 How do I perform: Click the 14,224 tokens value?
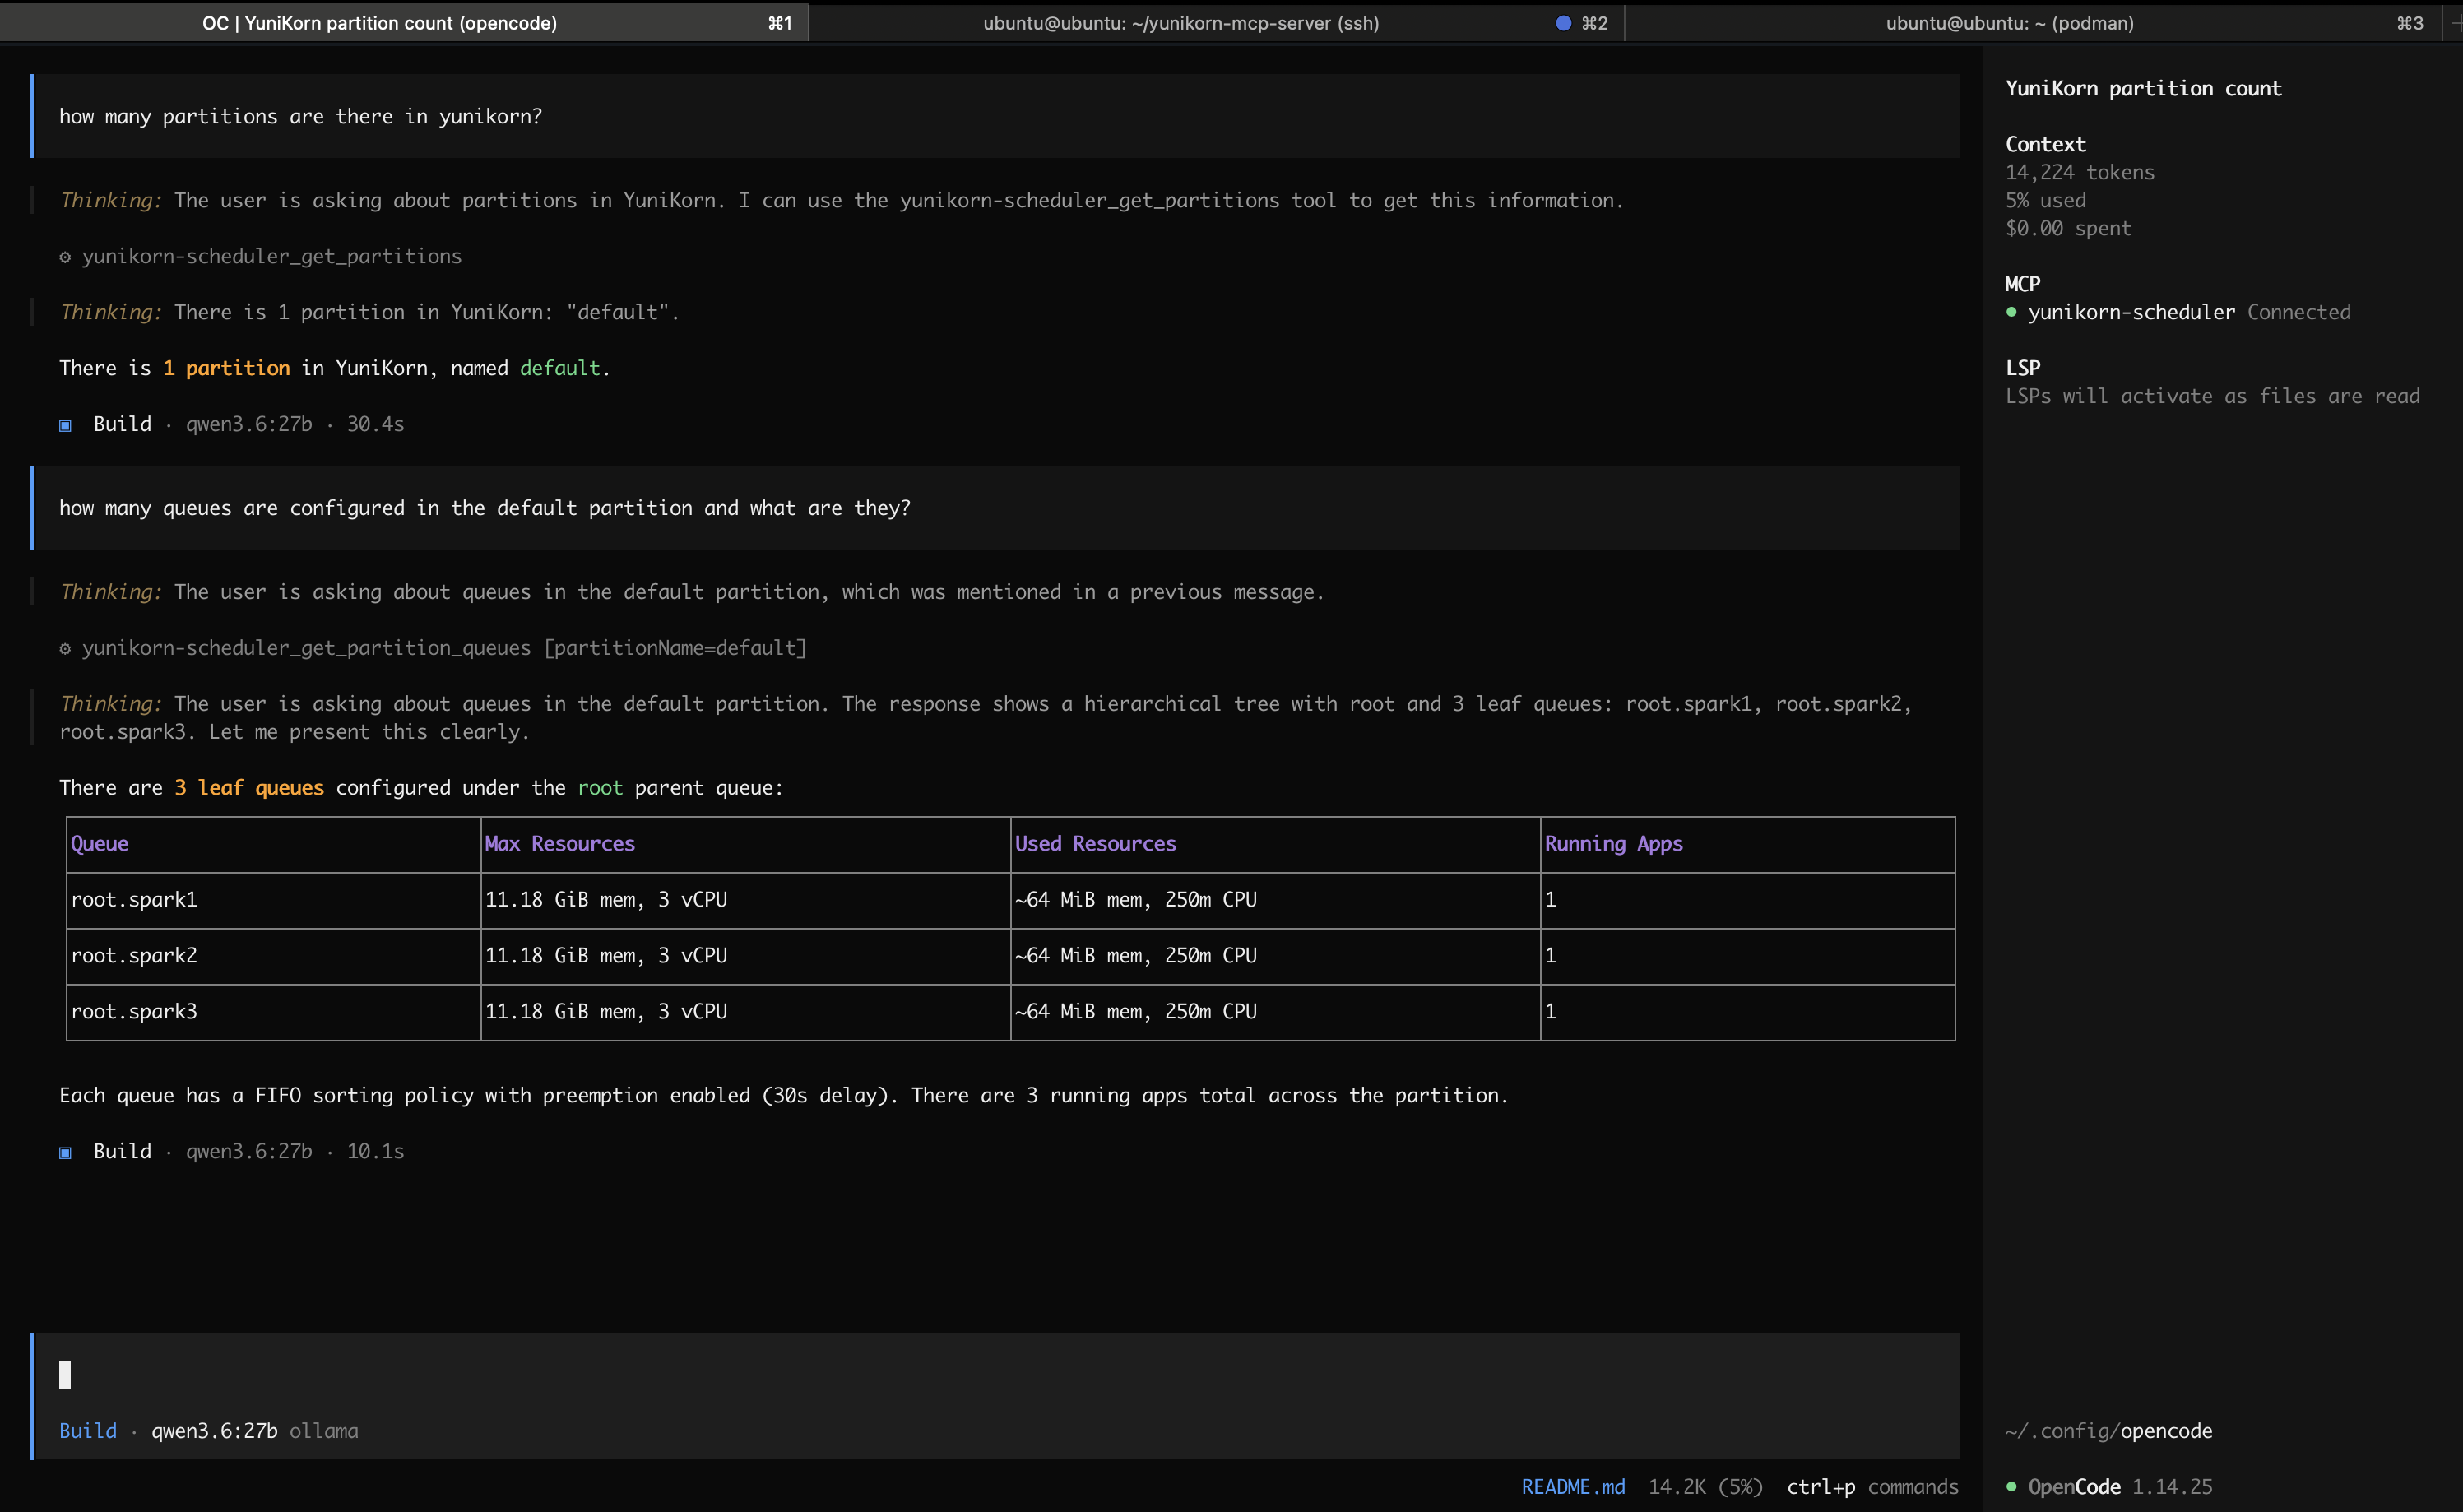coord(2079,172)
